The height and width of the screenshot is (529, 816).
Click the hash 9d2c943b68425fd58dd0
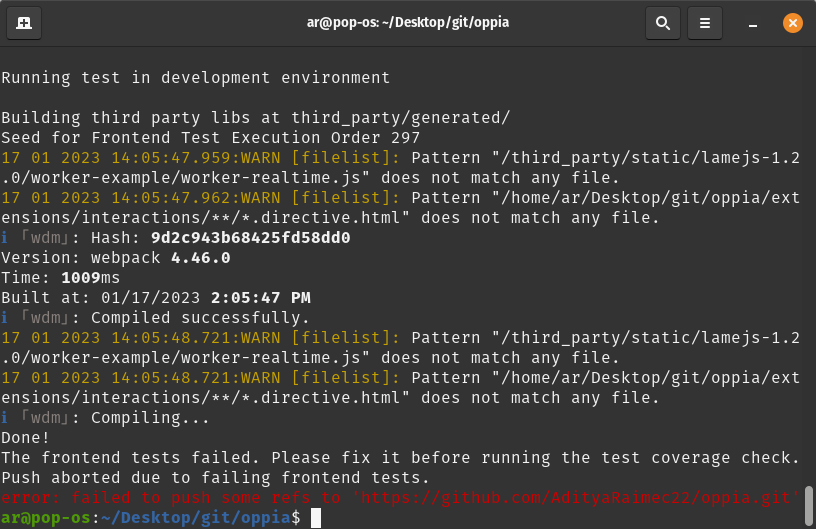point(250,238)
